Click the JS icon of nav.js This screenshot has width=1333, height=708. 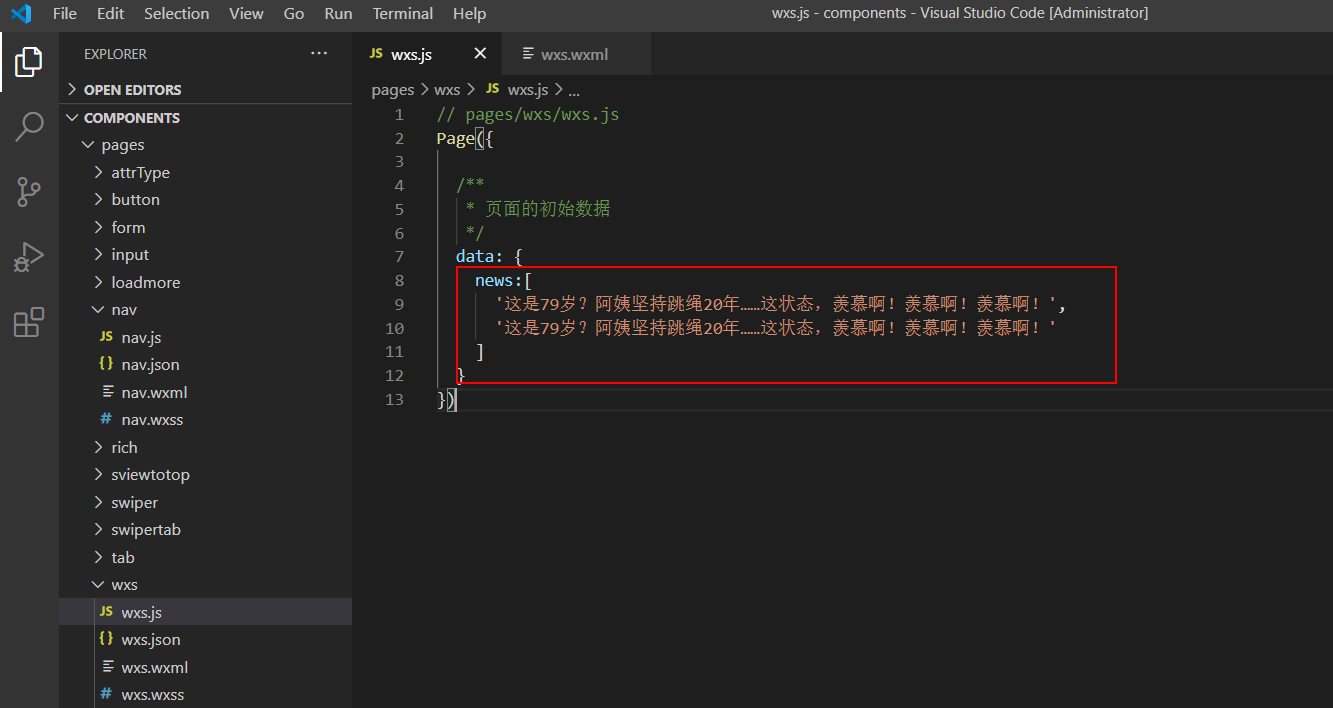click(106, 338)
